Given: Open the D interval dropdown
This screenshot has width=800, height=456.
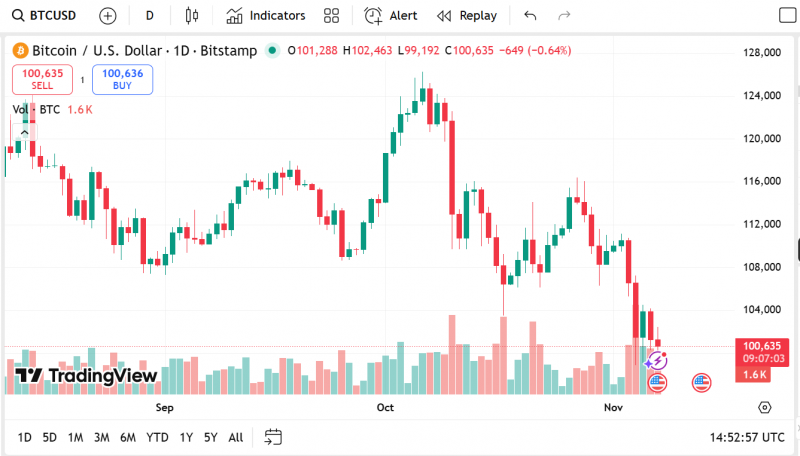Looking at the screenshot, I should point(149,16).
